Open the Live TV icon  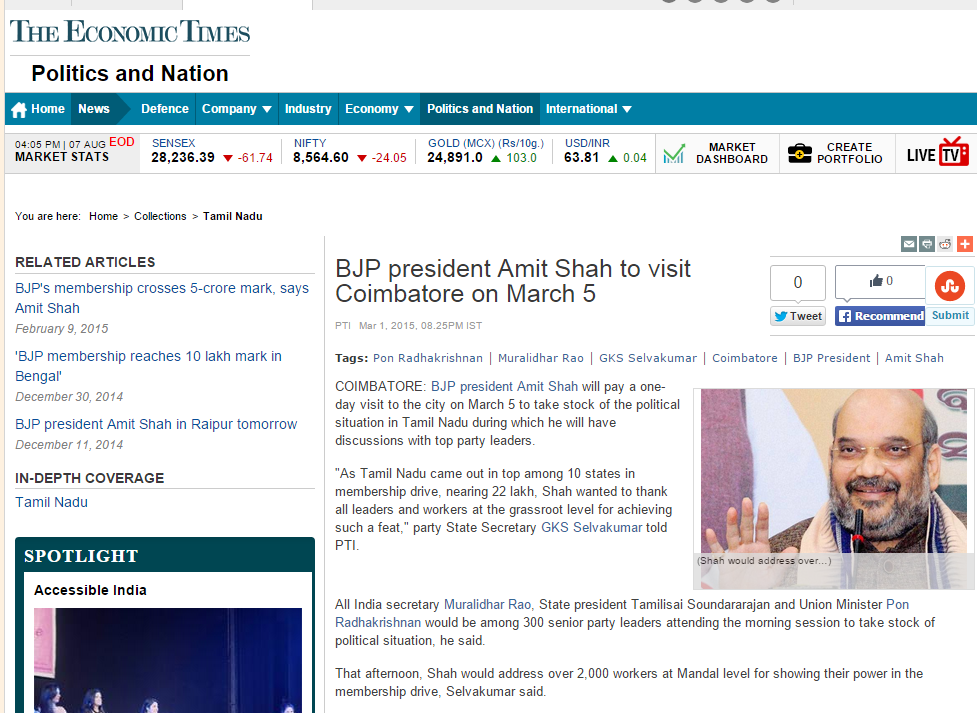pos(937,153)
